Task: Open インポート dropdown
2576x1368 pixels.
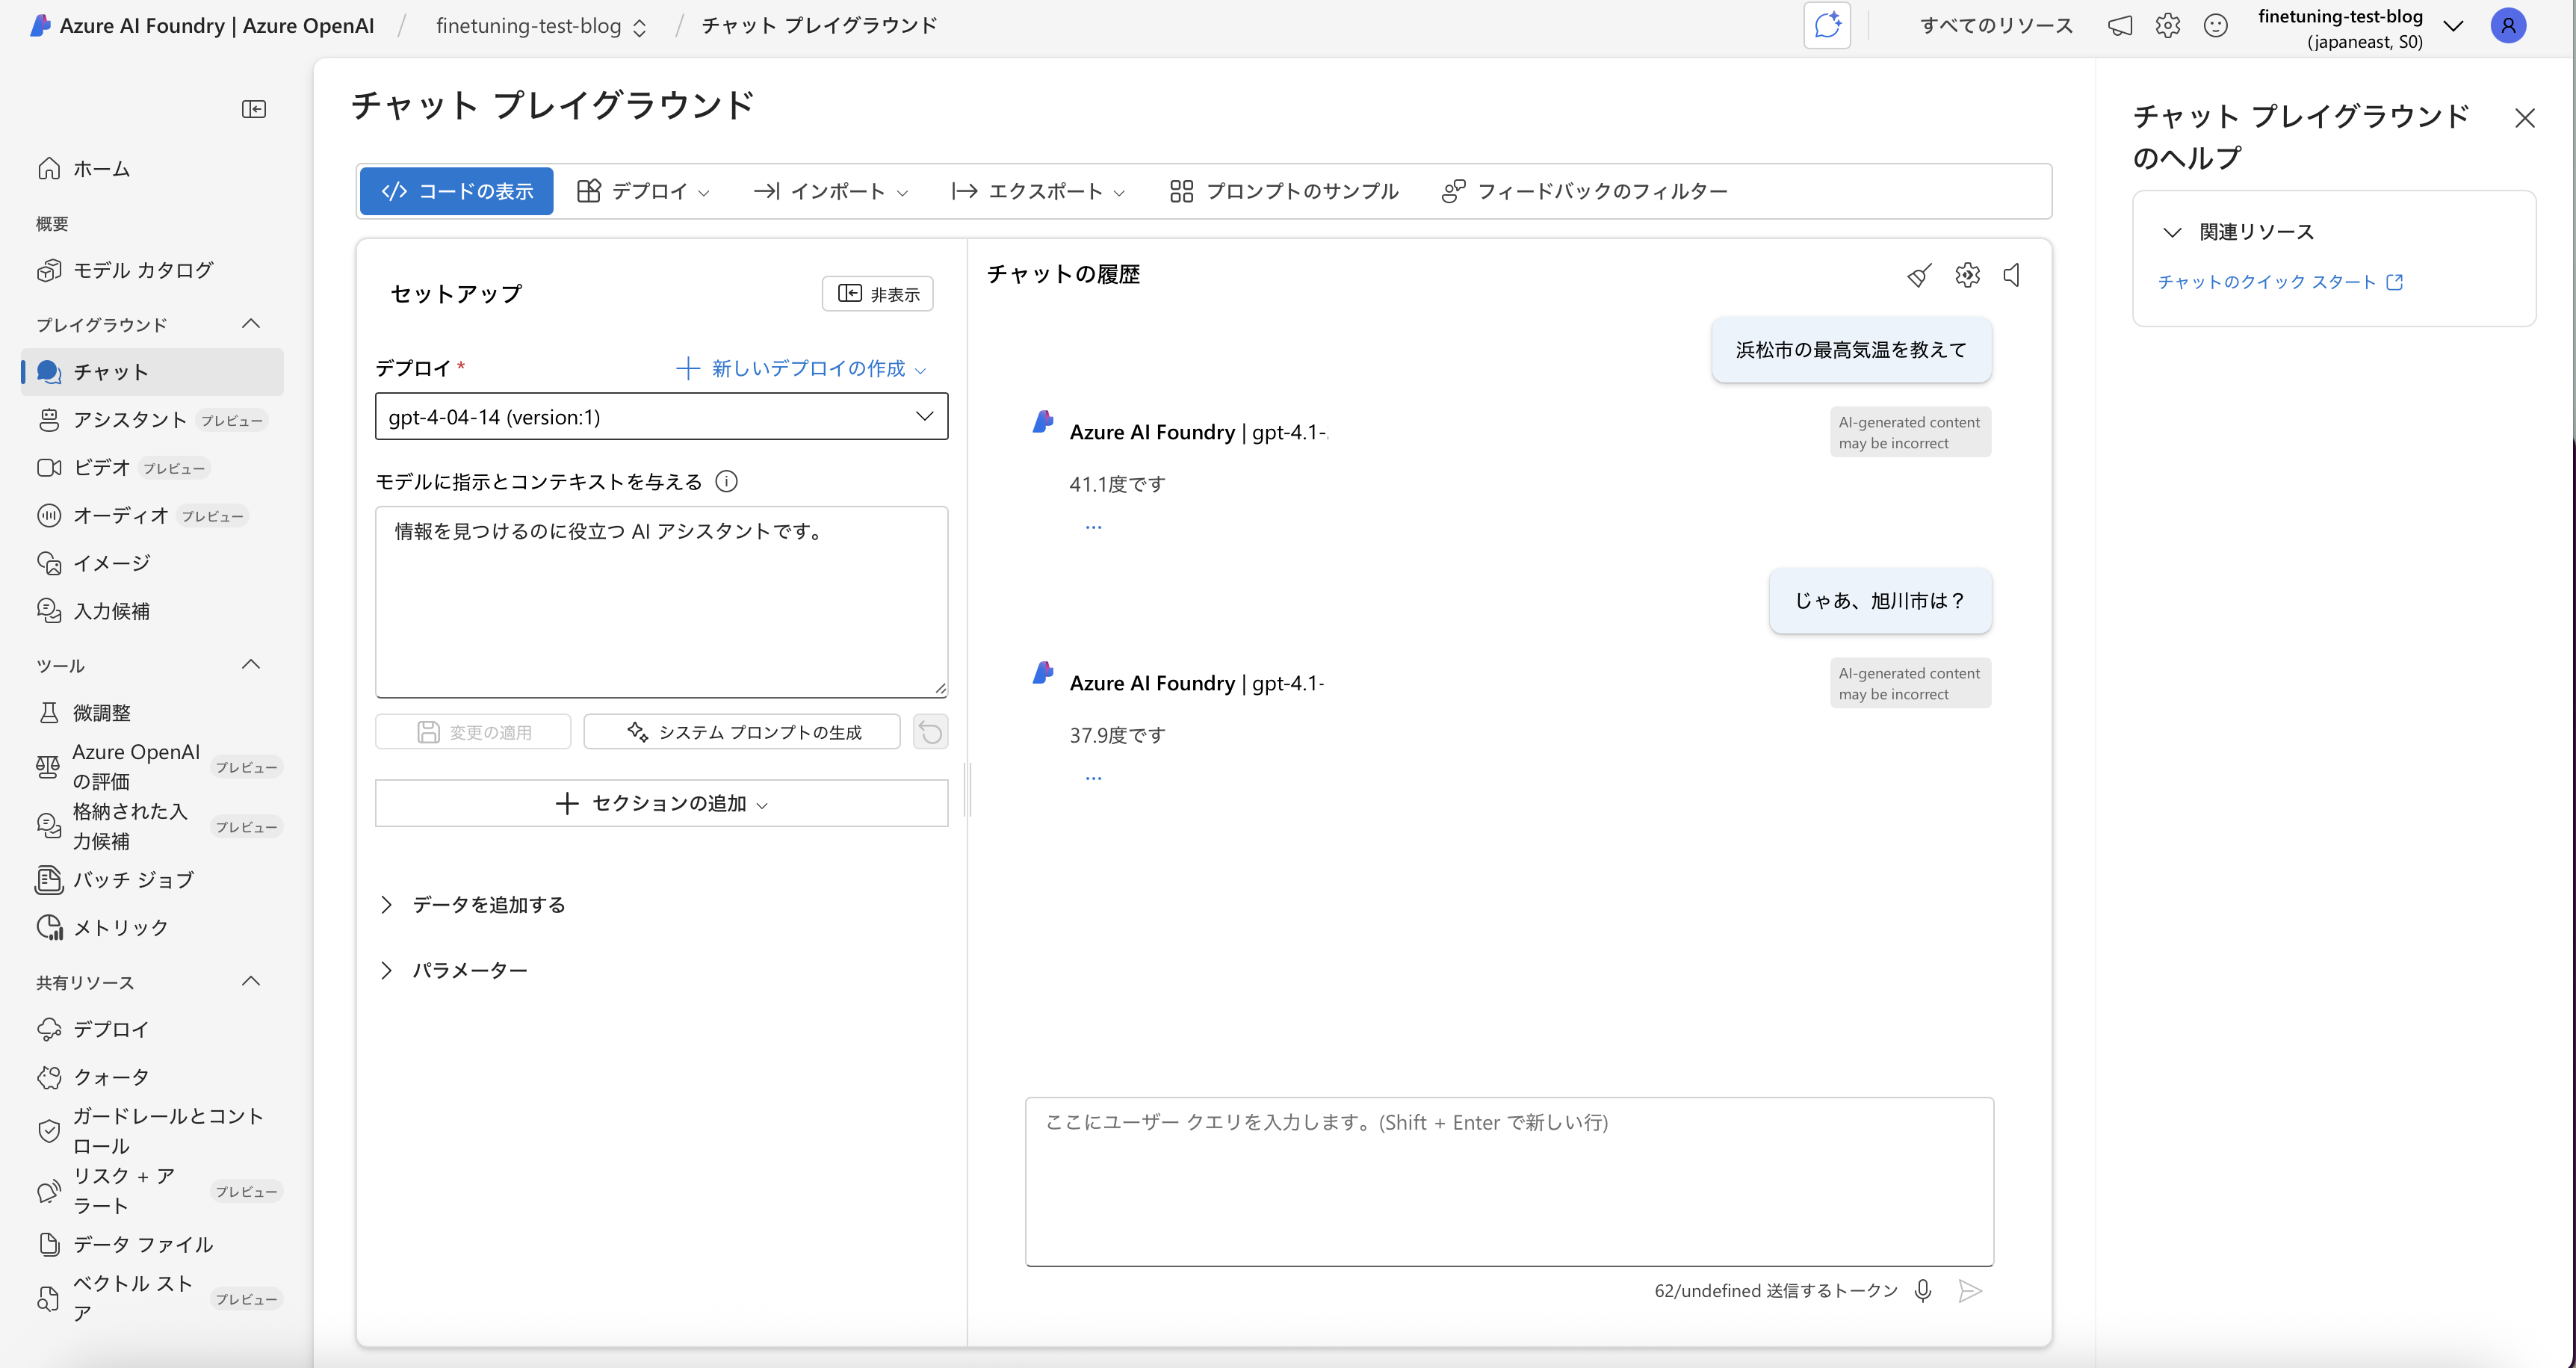Action: pyautogui.click(x=830, y=191)
